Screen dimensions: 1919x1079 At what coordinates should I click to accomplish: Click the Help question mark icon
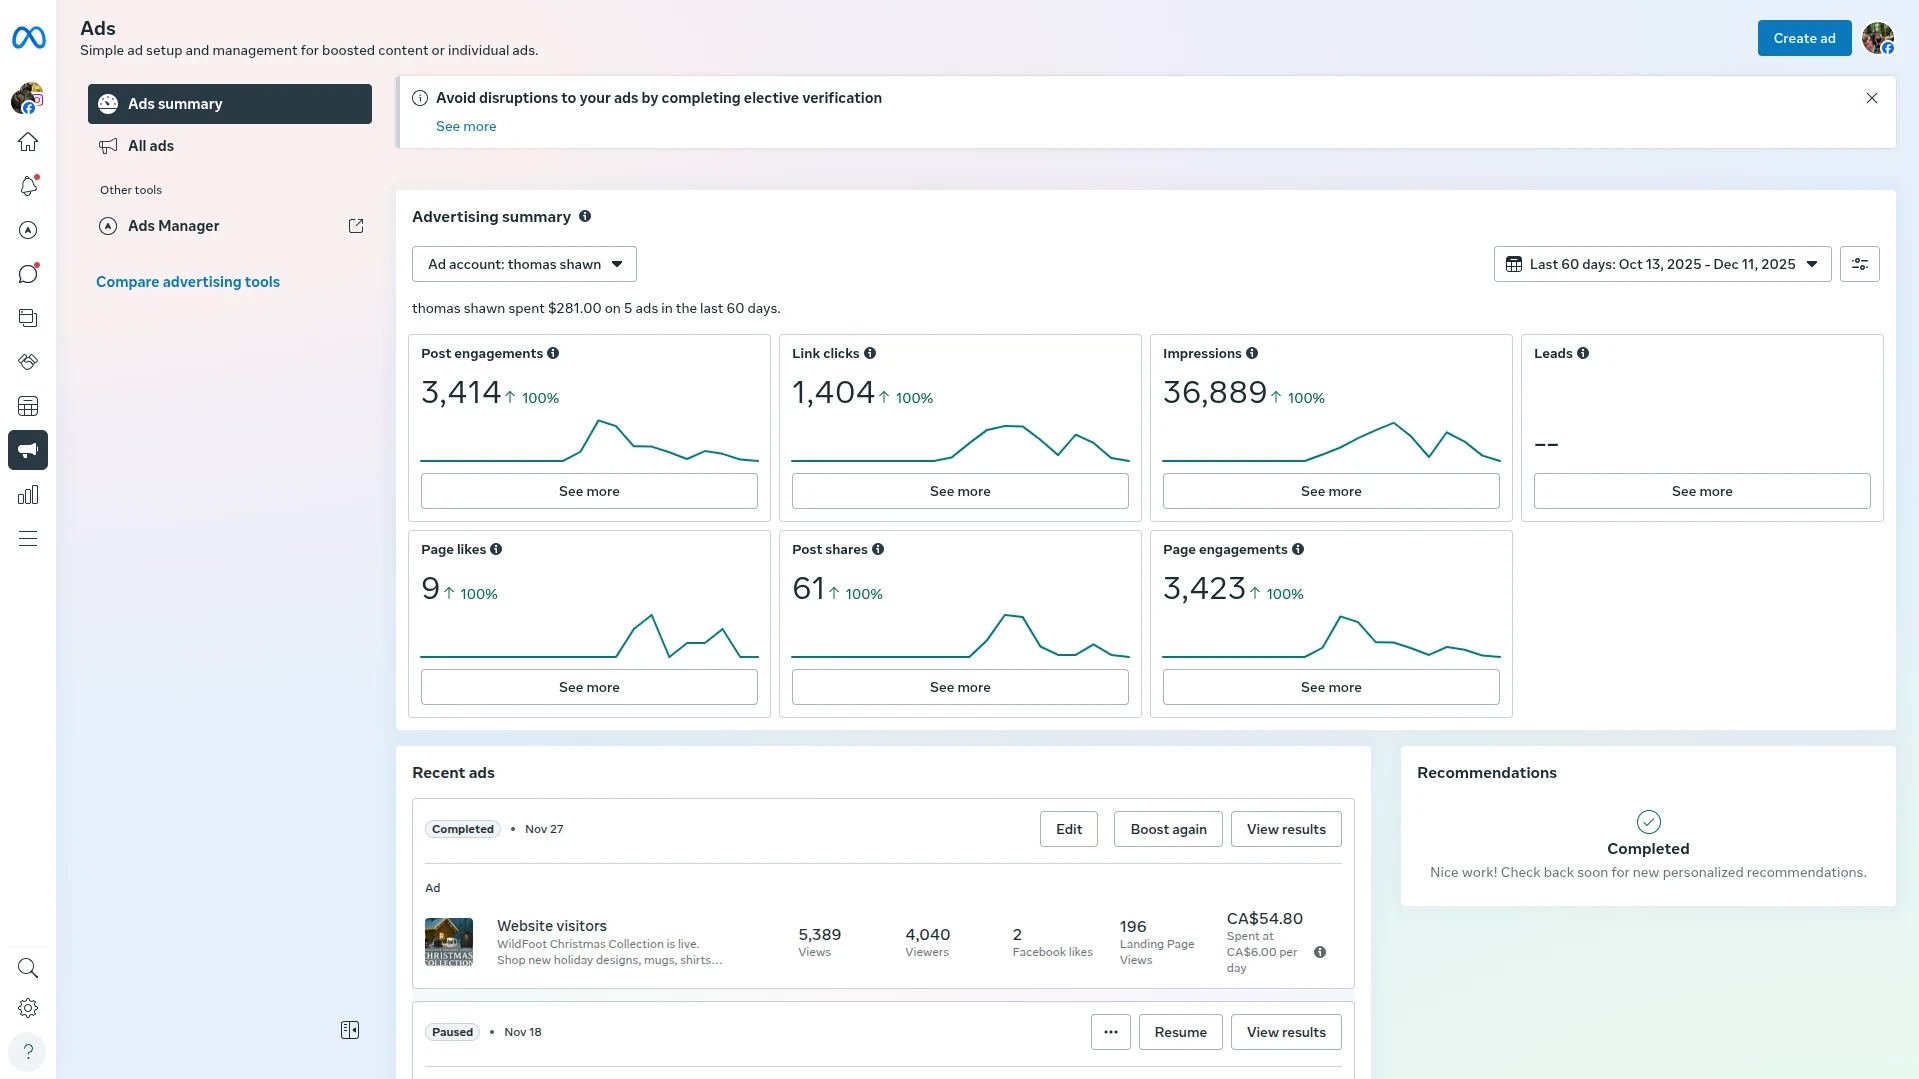click(x=28, y=1052)
